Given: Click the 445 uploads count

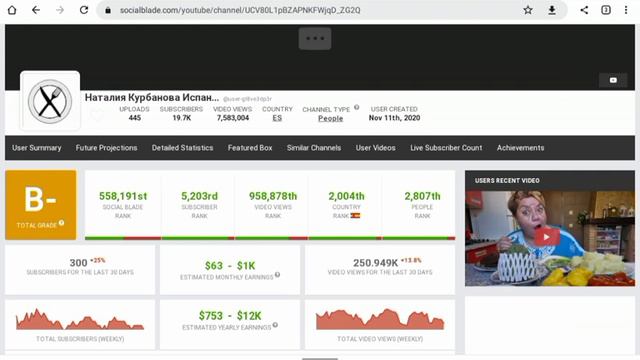Looking at the screenshot, I should click(135, 118).
